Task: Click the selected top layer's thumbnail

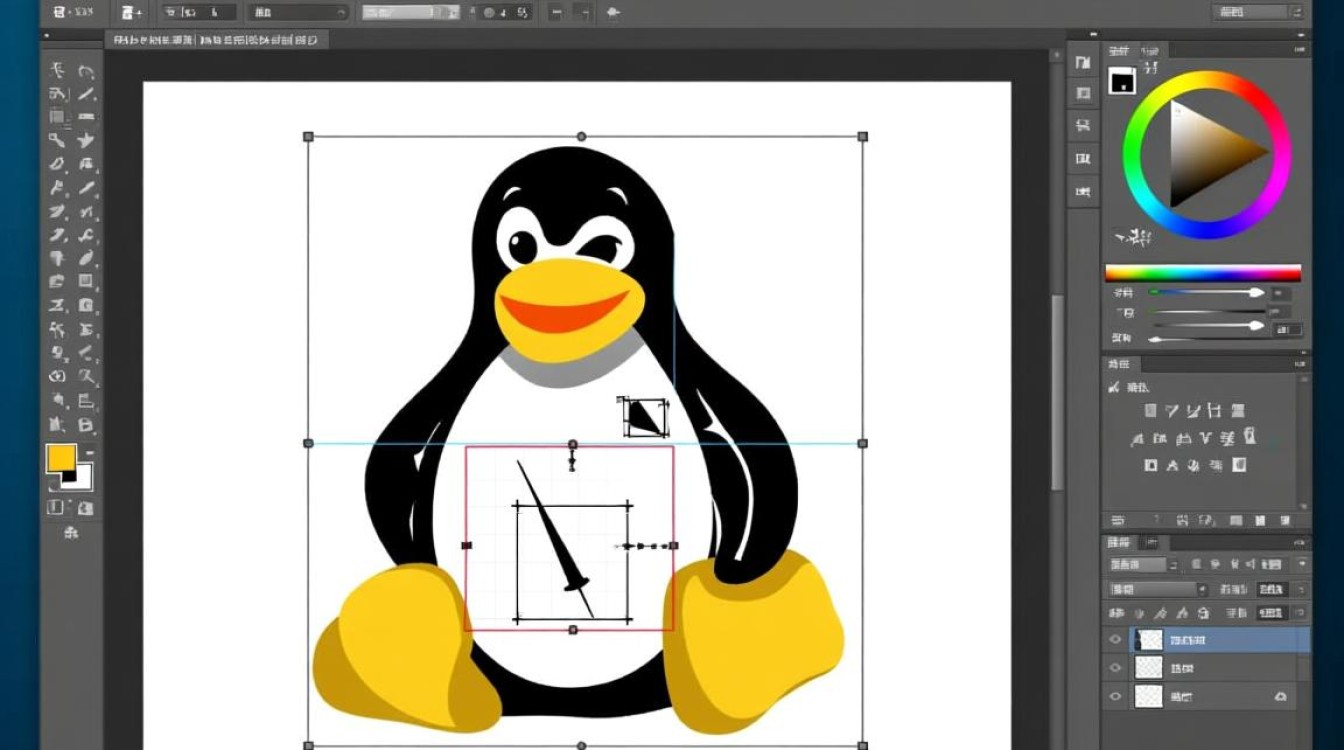Action: point(1148,639)
